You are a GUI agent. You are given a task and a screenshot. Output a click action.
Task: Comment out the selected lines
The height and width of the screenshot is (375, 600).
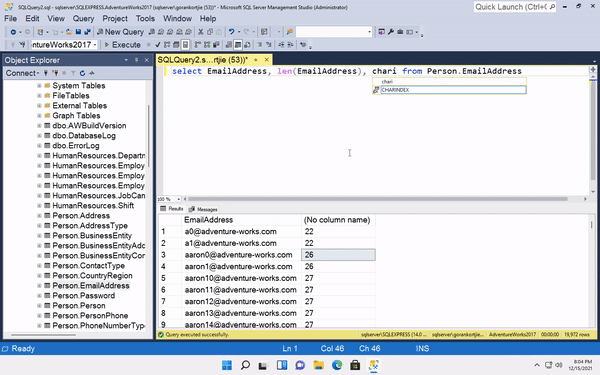(259, 45)
